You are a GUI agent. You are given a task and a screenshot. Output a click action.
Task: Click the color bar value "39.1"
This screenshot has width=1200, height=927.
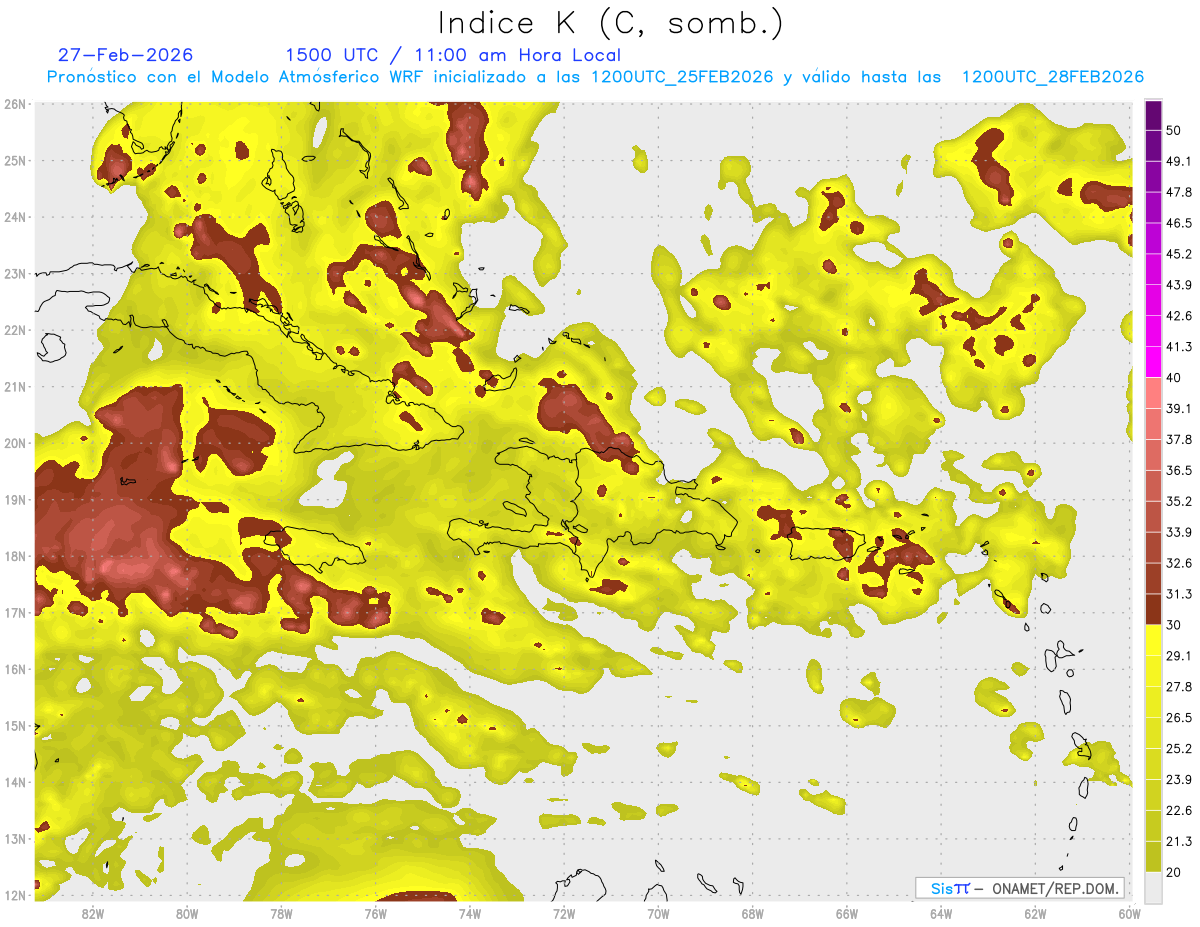(1179, 408)
